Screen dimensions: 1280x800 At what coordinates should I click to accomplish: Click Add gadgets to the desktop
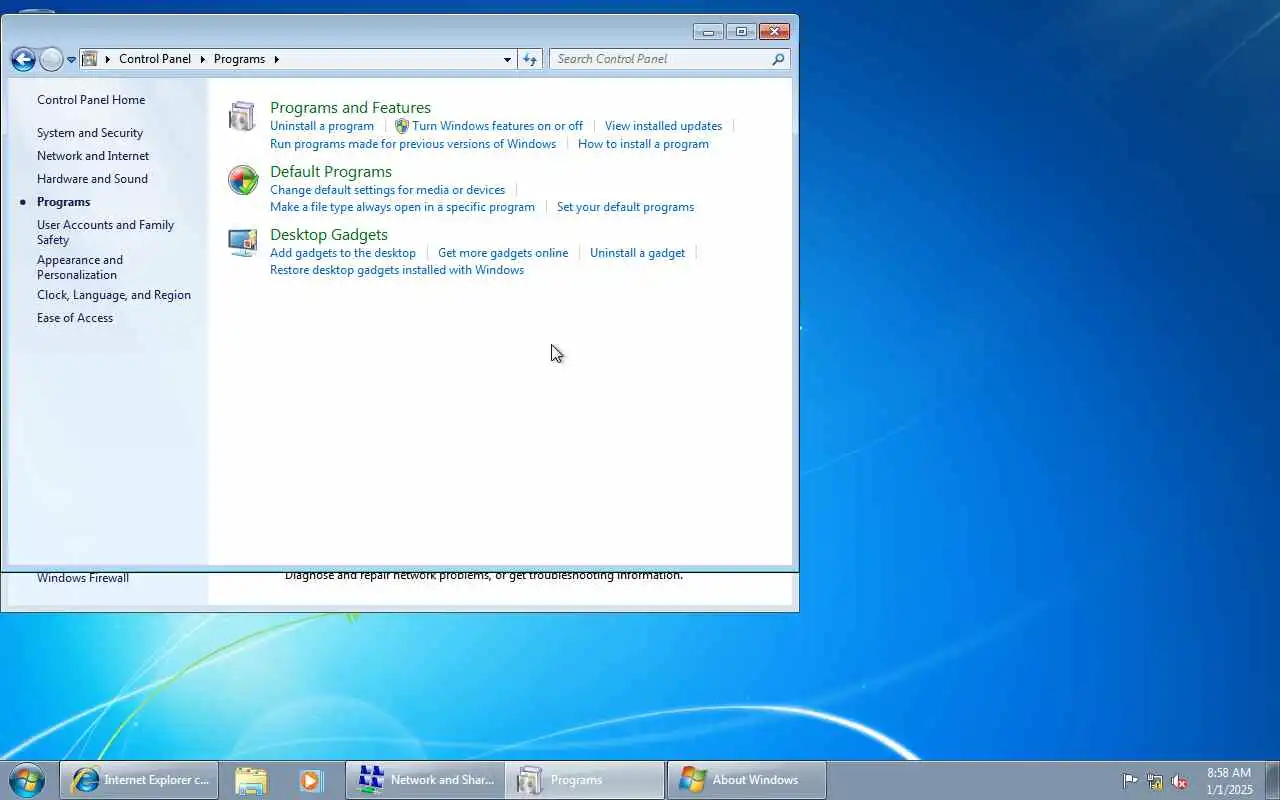343,253
